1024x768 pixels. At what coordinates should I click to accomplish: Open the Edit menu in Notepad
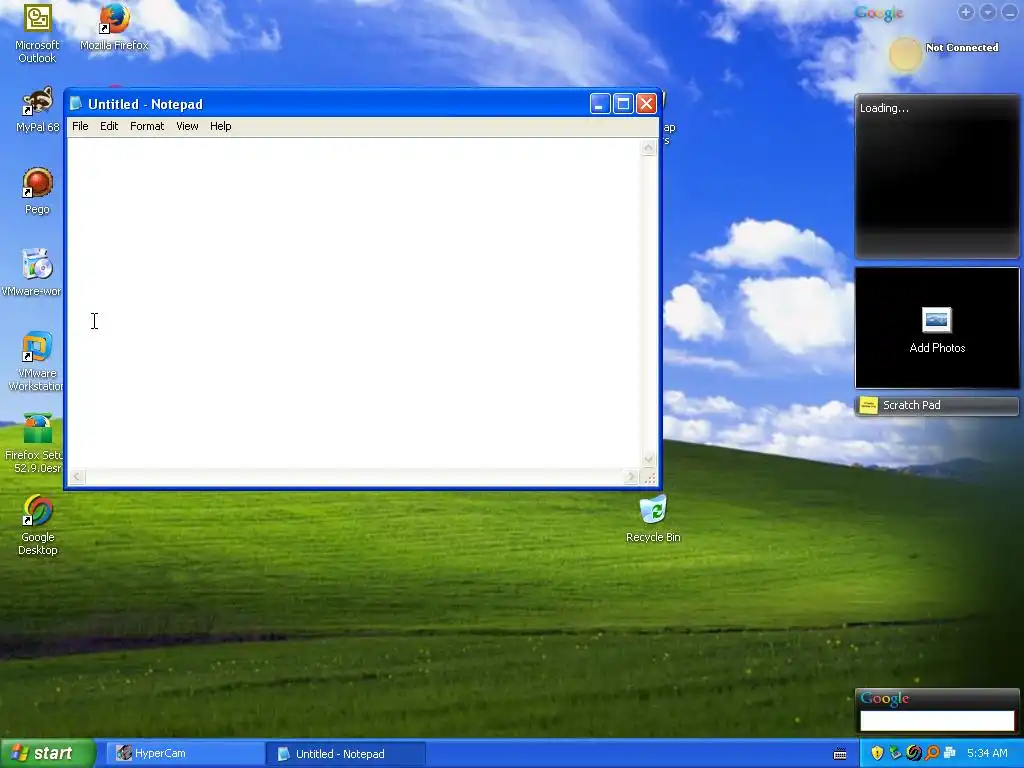coord(109,126)
